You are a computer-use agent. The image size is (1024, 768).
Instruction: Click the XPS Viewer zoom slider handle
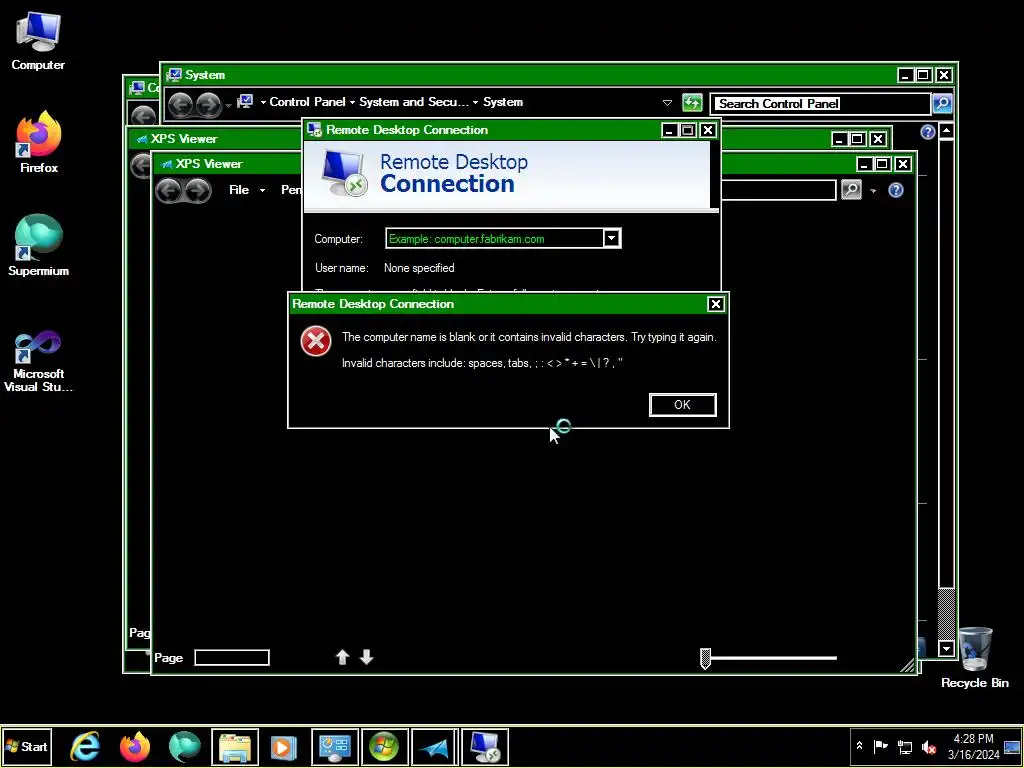(x=705, y=658)
